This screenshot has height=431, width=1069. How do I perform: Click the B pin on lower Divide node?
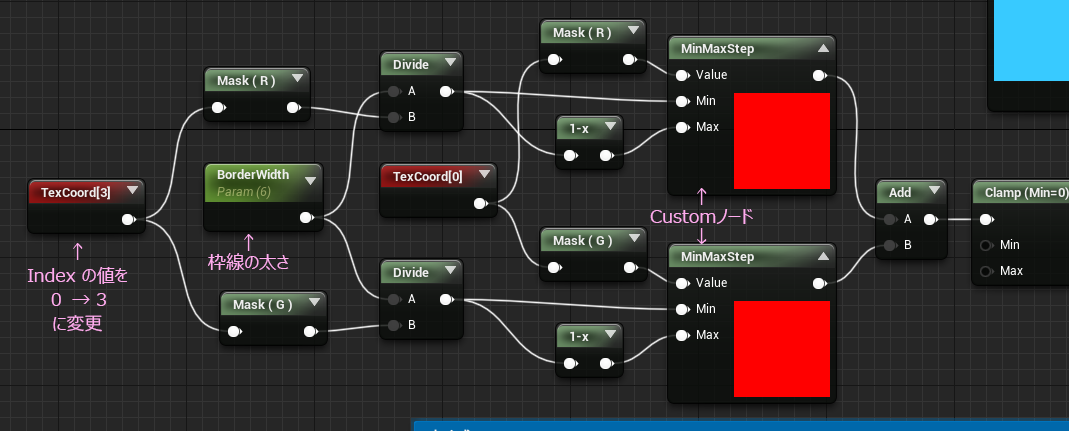[394, 325]
